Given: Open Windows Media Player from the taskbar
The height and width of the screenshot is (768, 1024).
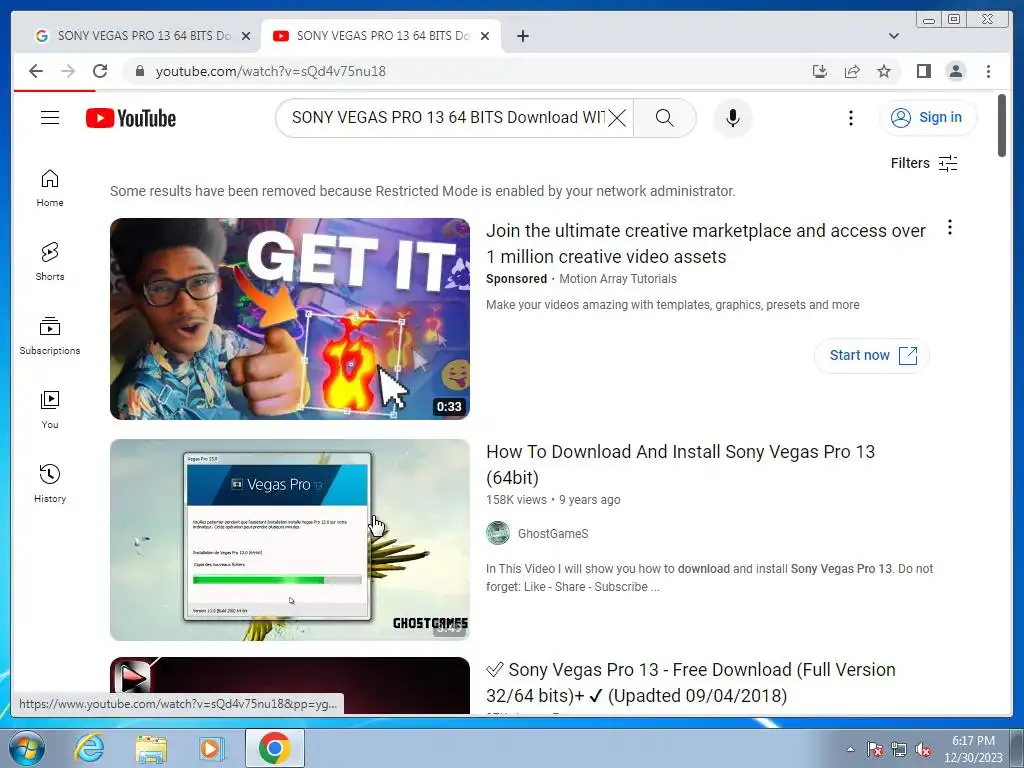Looking at the screenshot, I should pyautogui.click(x=212, y=748).
